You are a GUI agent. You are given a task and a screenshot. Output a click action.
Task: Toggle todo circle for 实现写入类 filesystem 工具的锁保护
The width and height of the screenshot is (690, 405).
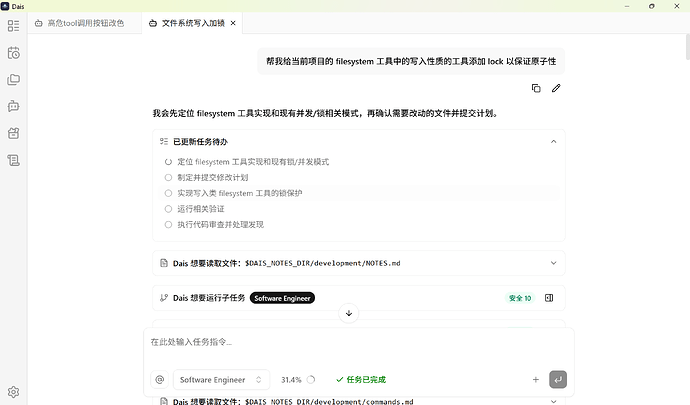tap(168, 193)
